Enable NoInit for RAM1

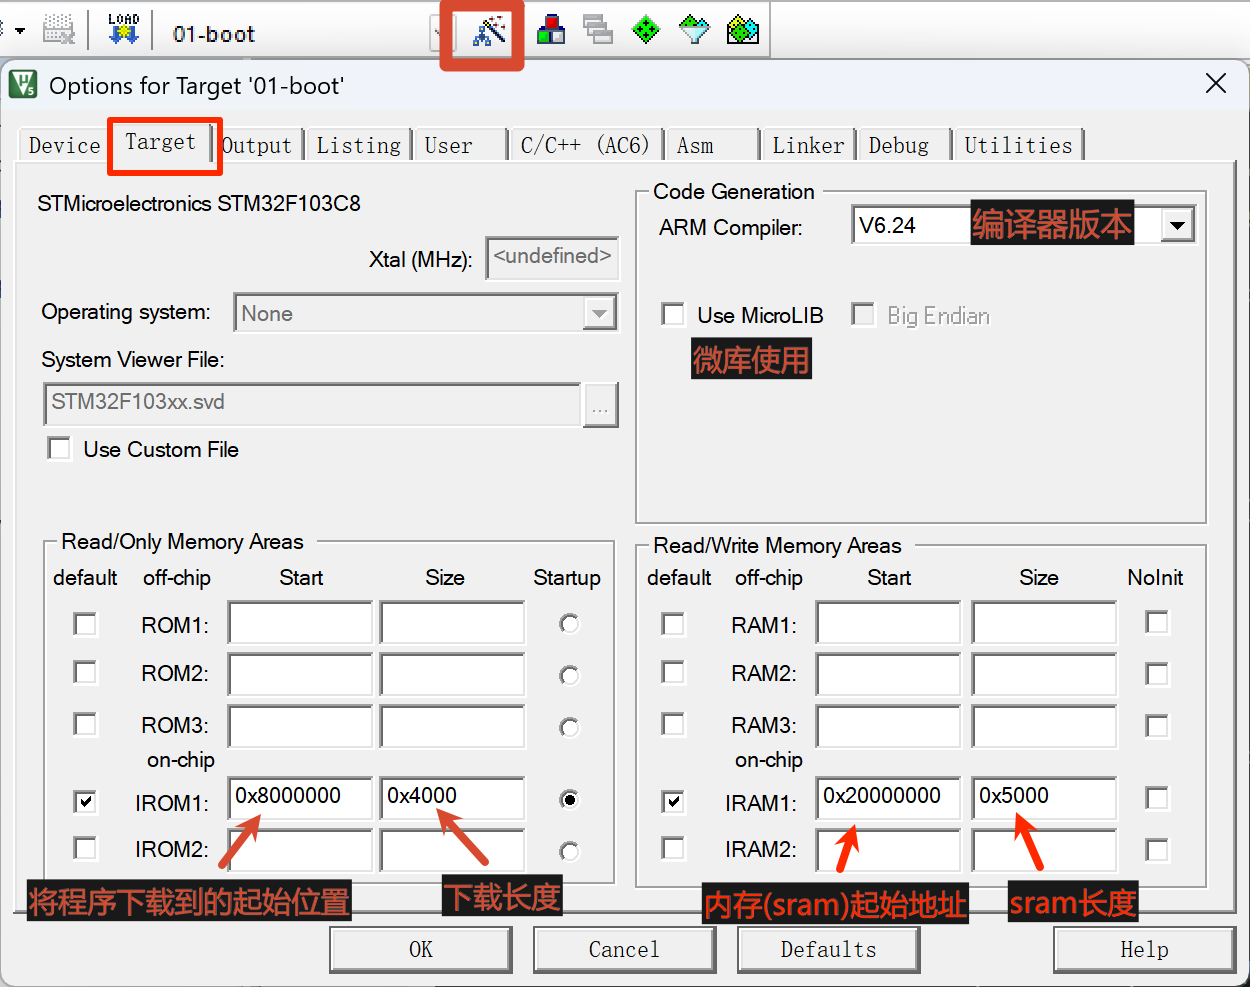pos(1157,623)
